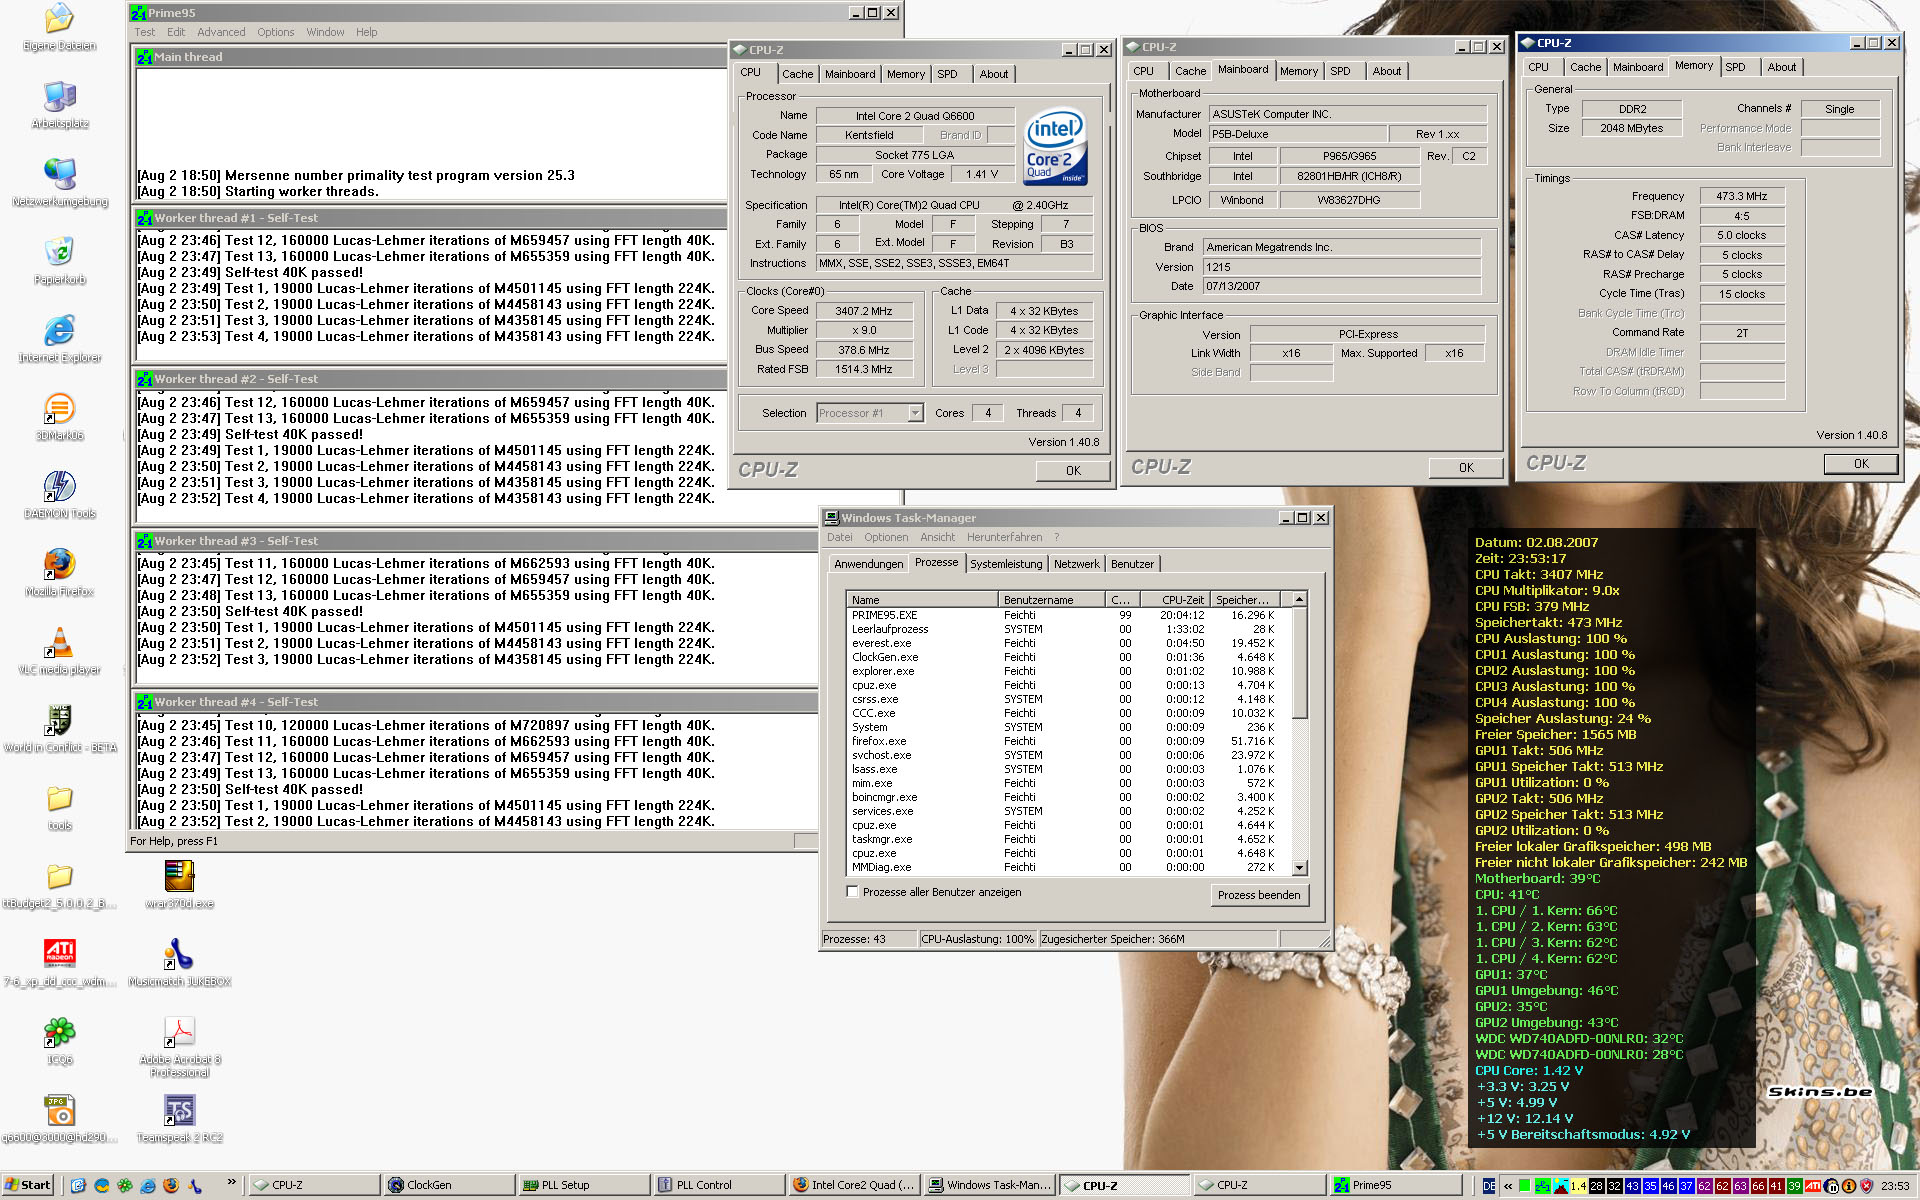Viewport: 1920px width, 1200px height.
Task: Click the red security shield tray icon
Action: (1866, 1186)
